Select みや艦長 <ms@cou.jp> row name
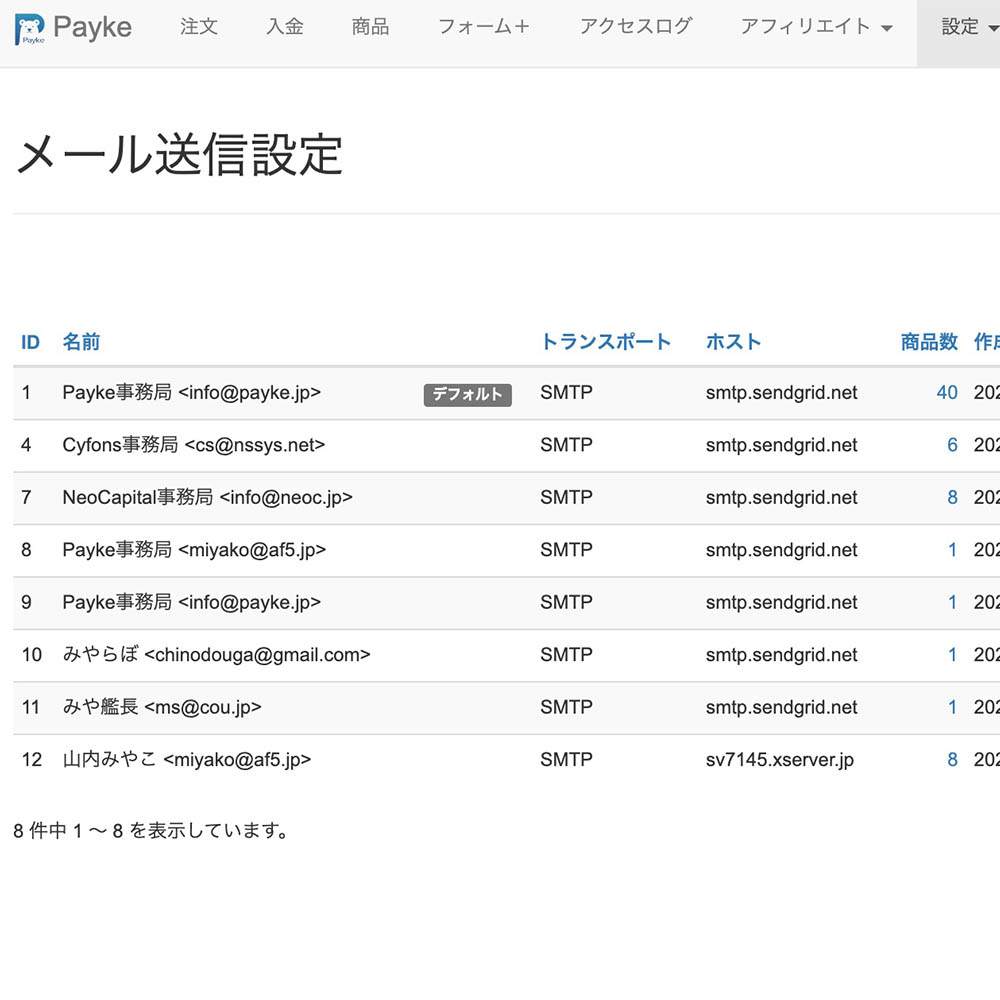This screenshot has width=1000, height=1000. (x=162, y=707)
